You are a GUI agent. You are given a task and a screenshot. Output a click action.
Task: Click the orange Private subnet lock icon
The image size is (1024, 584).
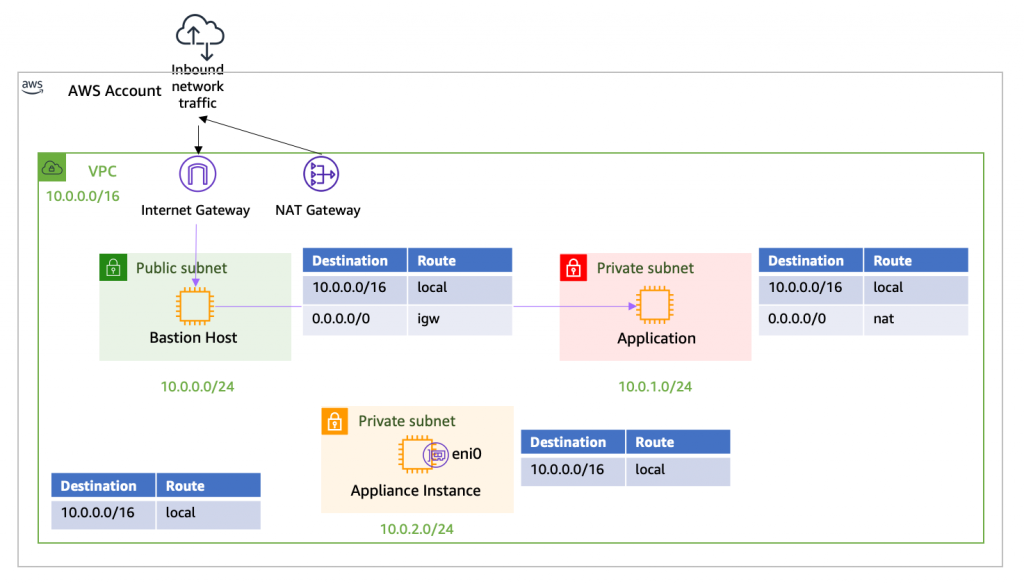tap(334, 421)
